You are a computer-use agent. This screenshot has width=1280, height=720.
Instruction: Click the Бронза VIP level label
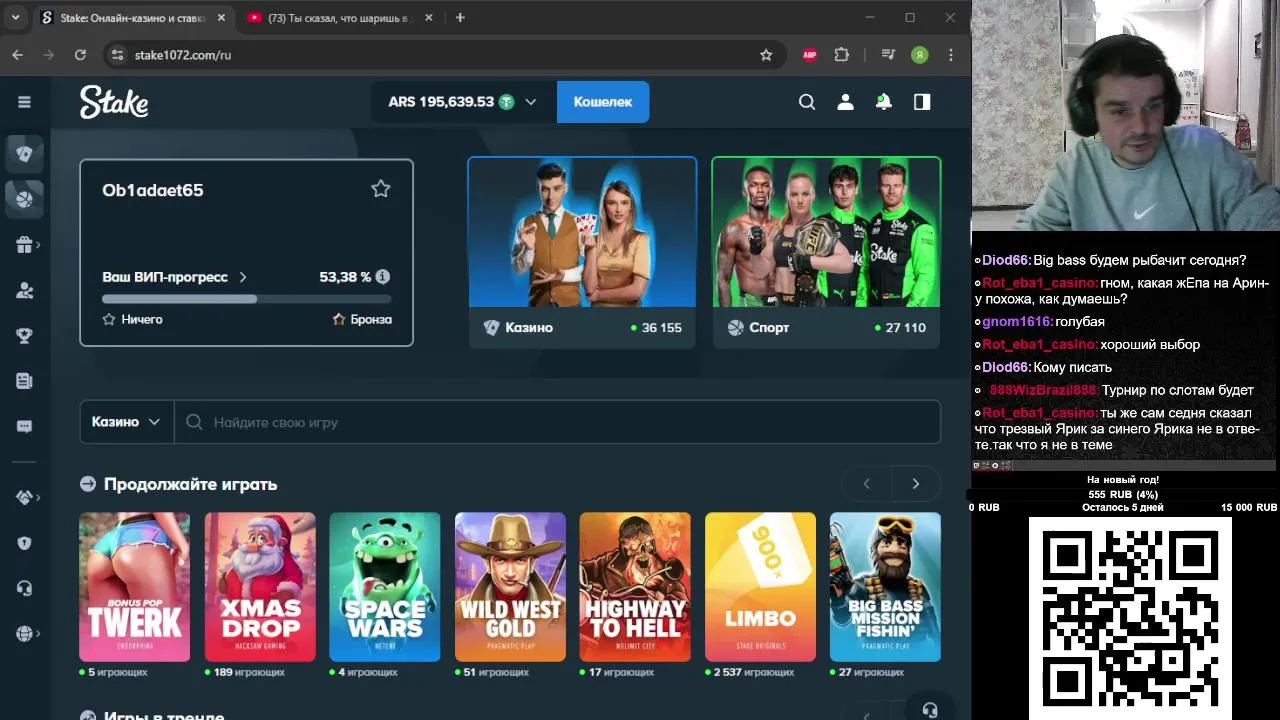(x=371, y=319)
